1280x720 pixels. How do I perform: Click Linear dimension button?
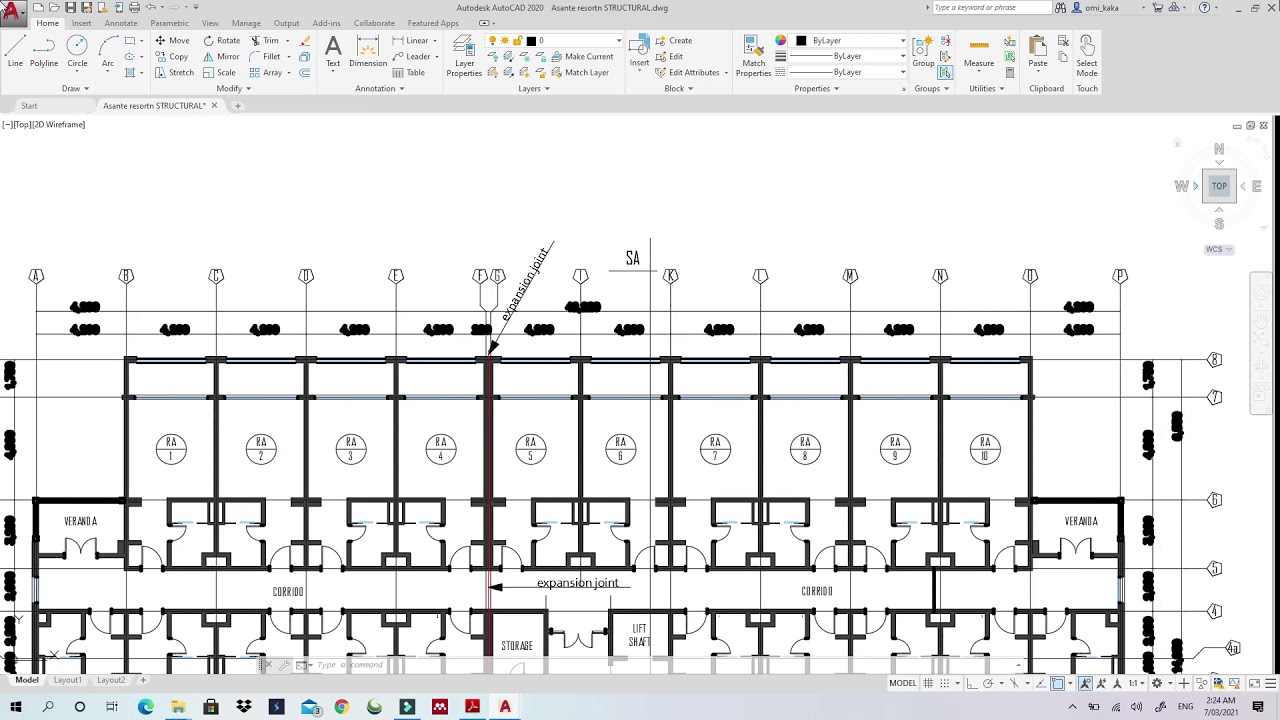[x=411, y=41]
